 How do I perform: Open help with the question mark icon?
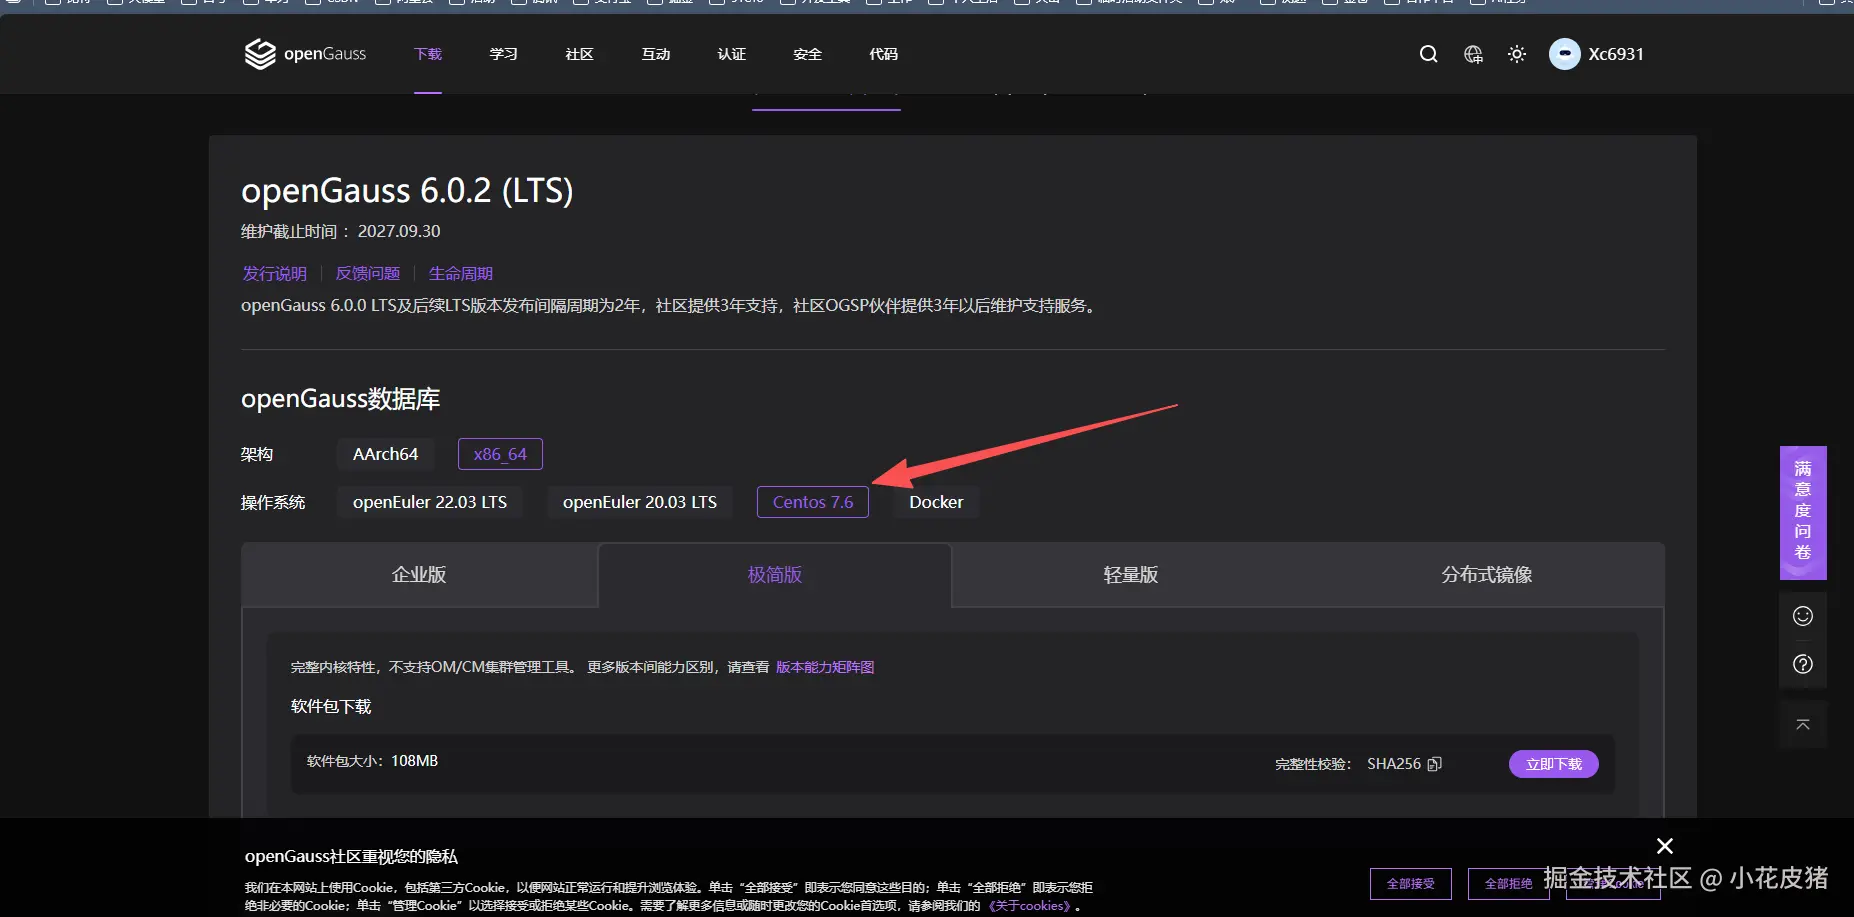coord(1802,663)
